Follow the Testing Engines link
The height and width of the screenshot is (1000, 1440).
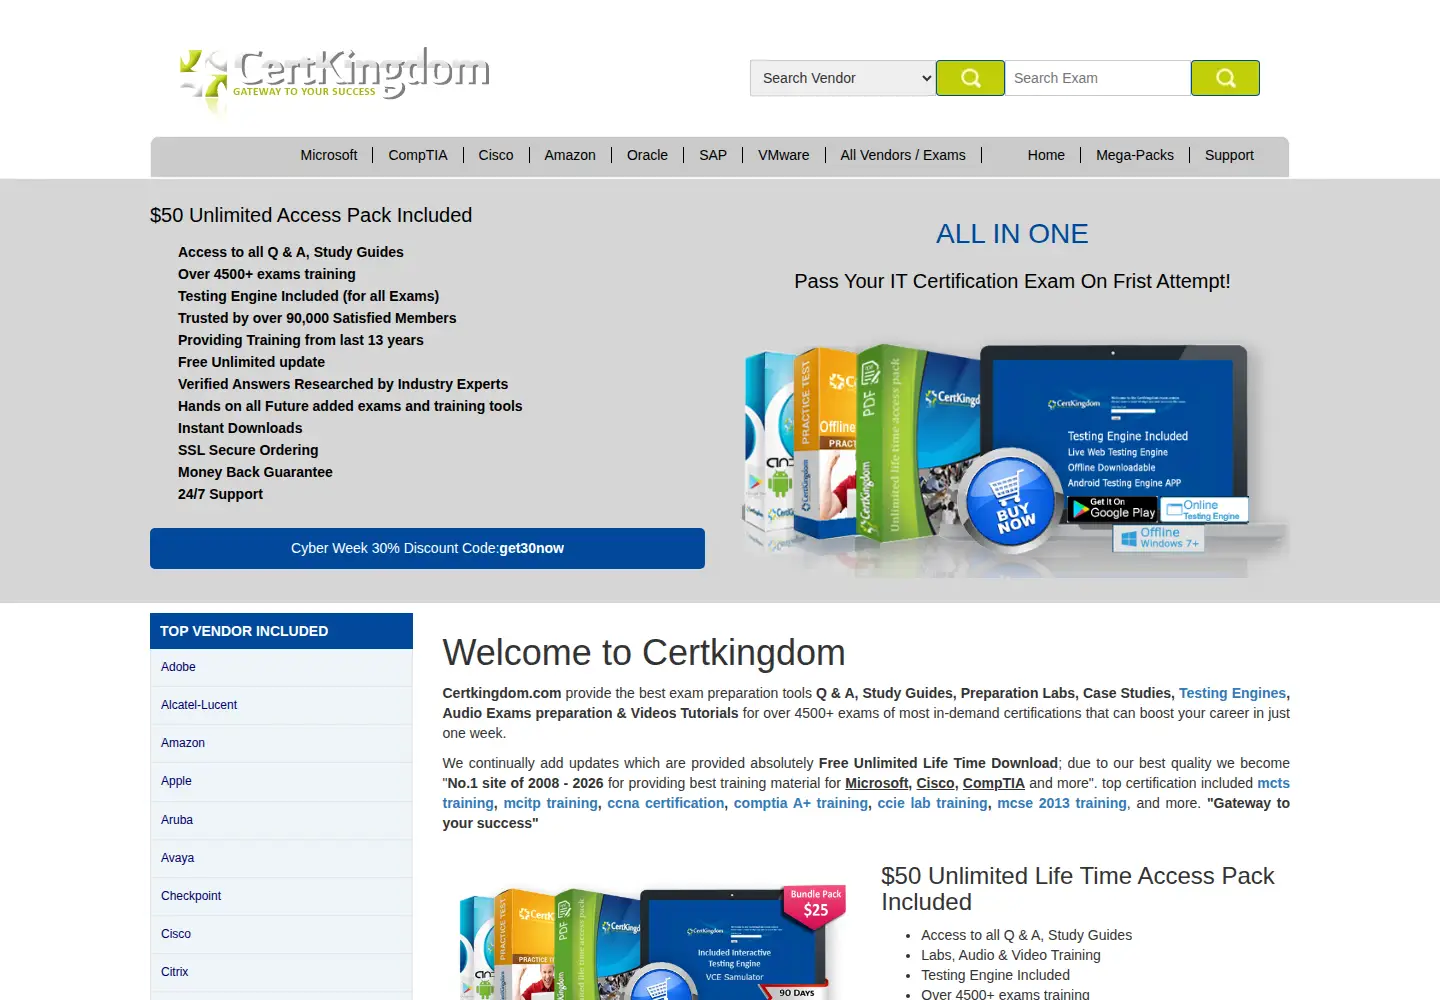coord(1232,693)
